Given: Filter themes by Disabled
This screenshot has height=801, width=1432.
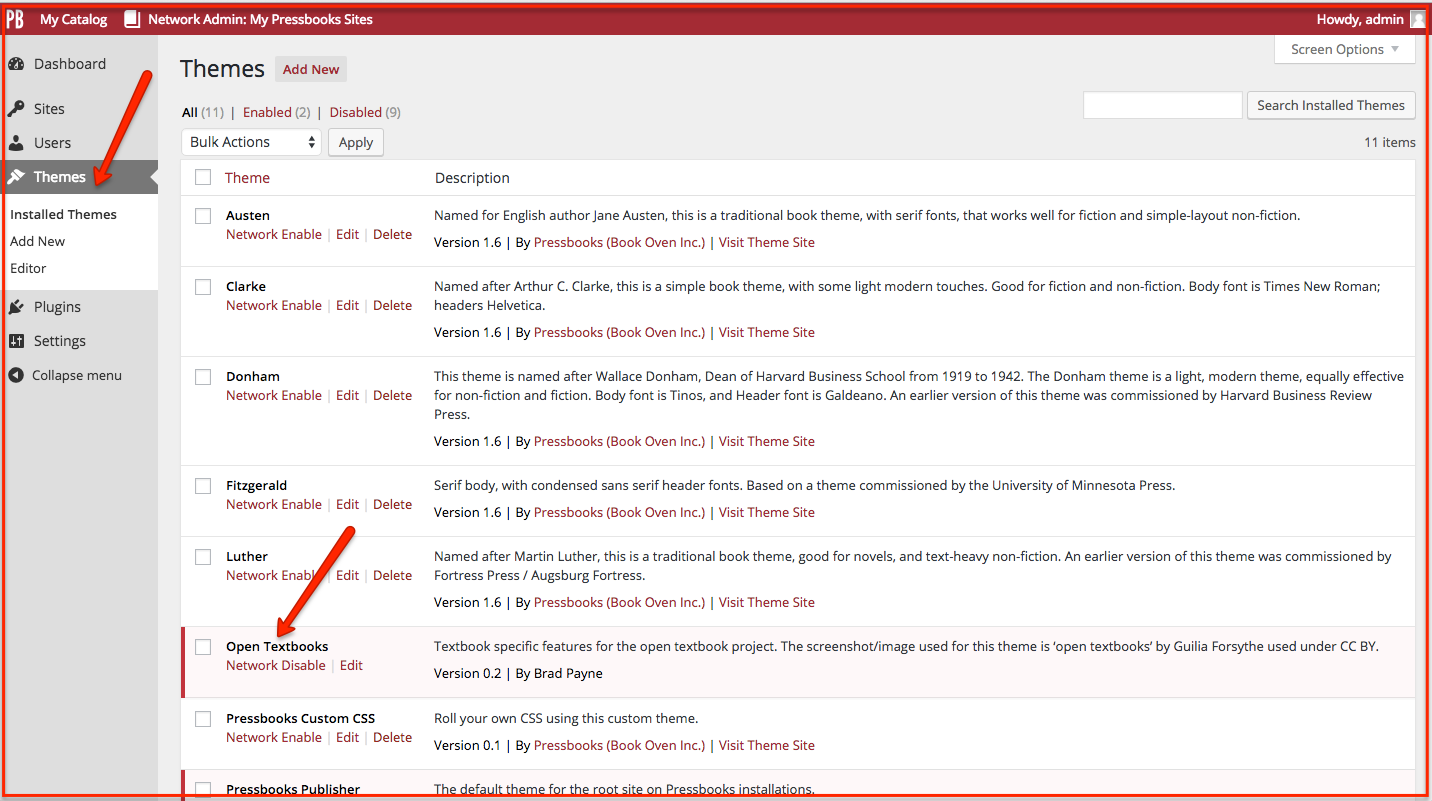Looking at the screenshot, I should point(356,112).
